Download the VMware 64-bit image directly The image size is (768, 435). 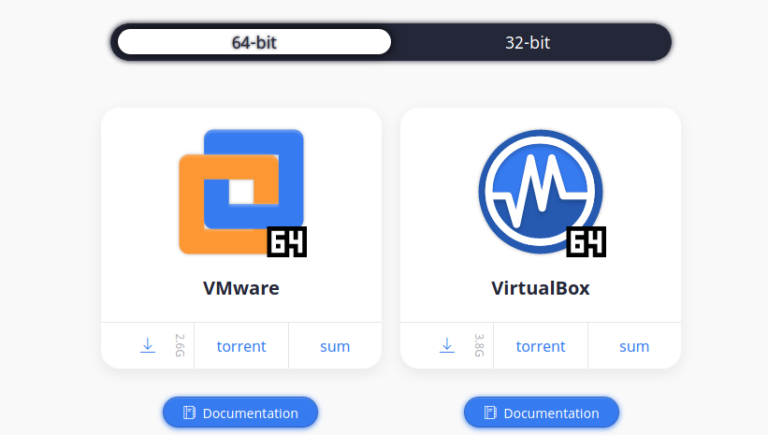tap(147, 345)
